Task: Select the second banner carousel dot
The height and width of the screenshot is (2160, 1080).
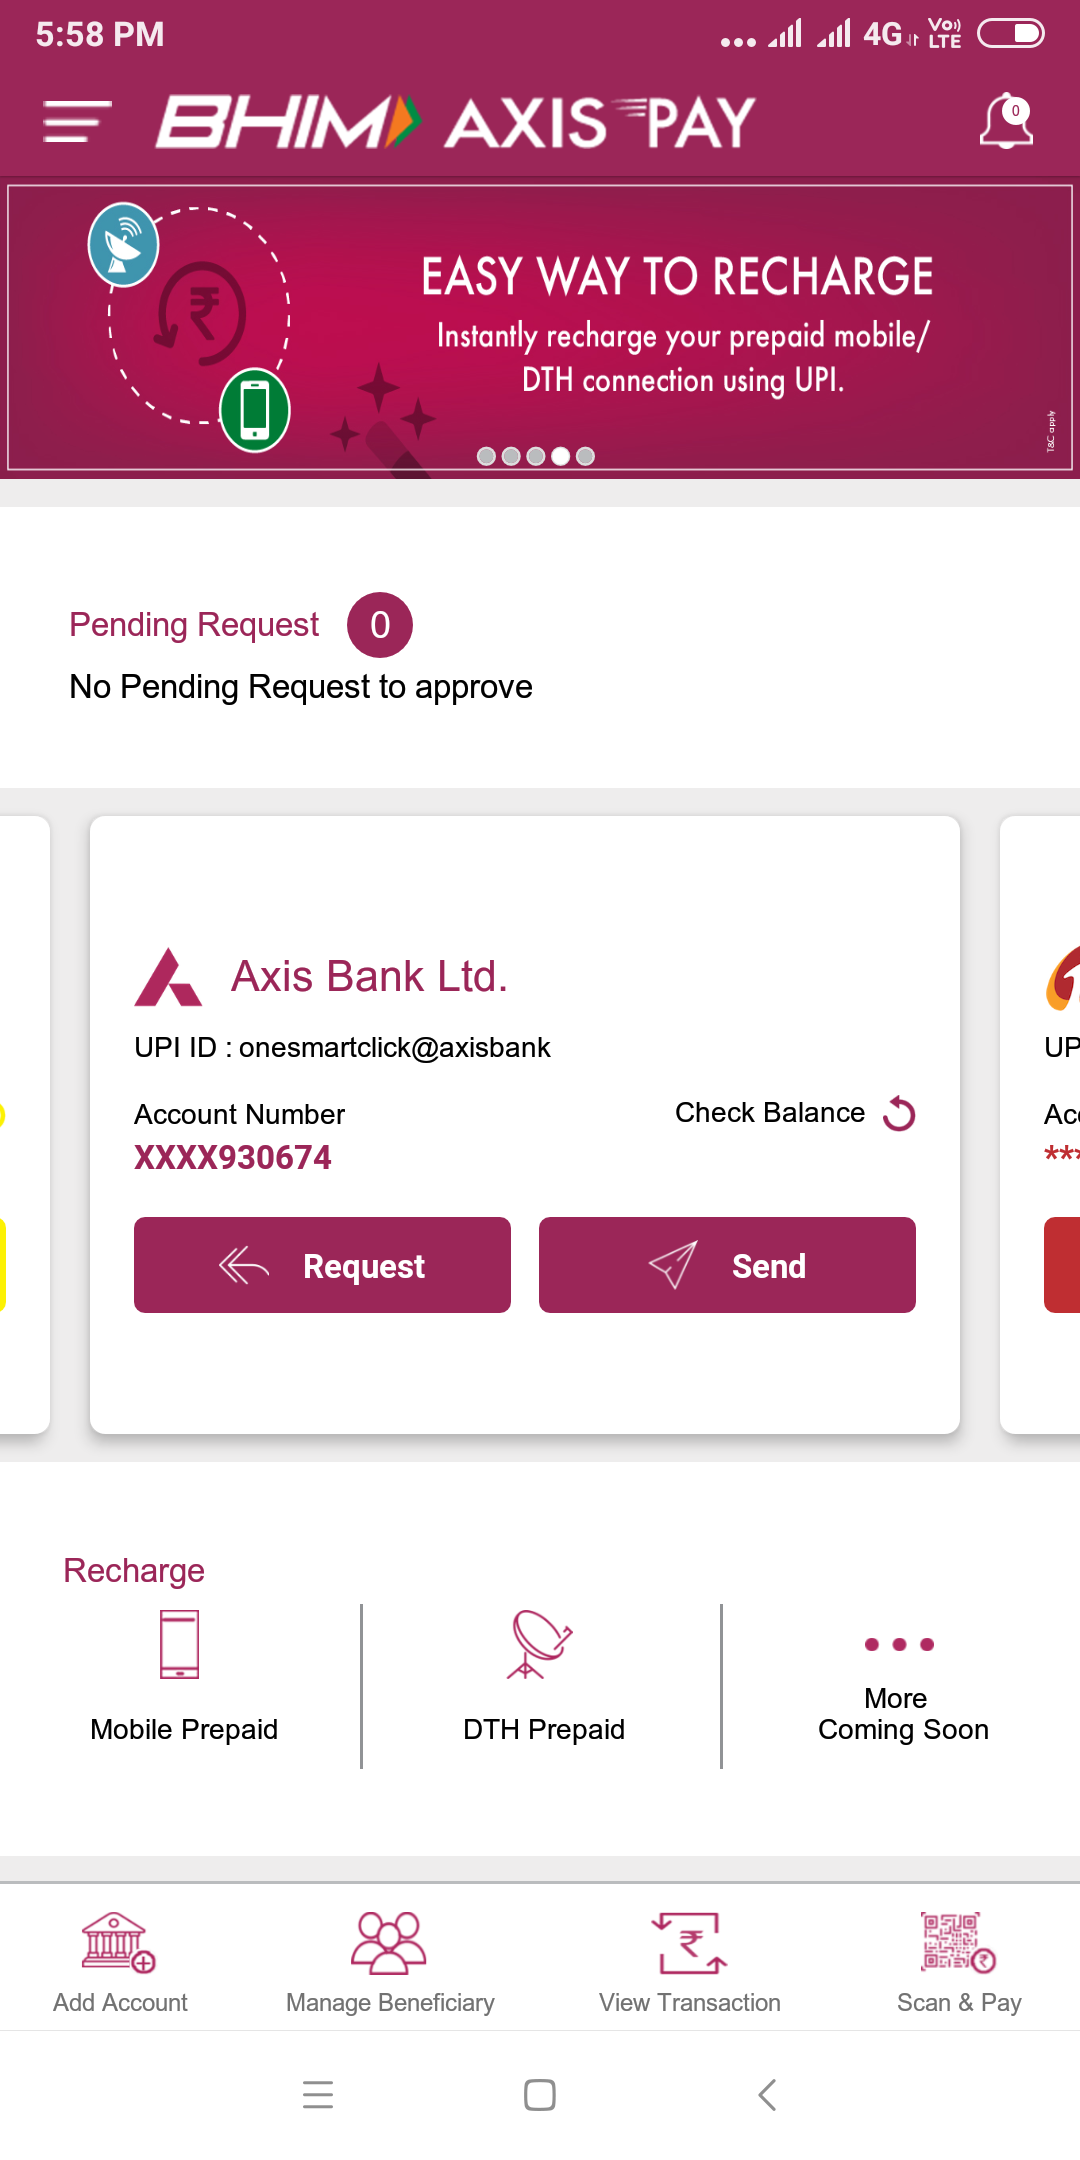Action: [511, 456]
